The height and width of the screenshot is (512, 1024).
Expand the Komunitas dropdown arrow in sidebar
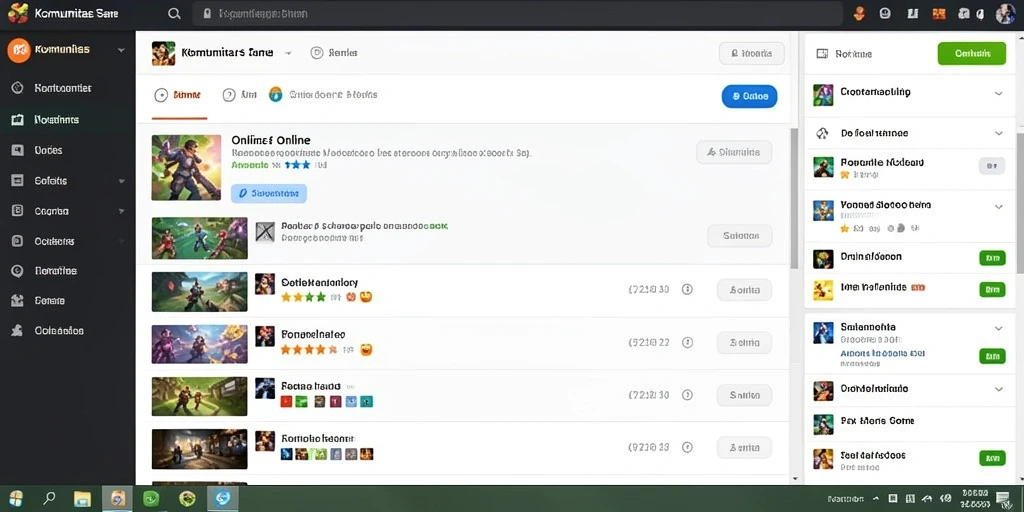121,50
